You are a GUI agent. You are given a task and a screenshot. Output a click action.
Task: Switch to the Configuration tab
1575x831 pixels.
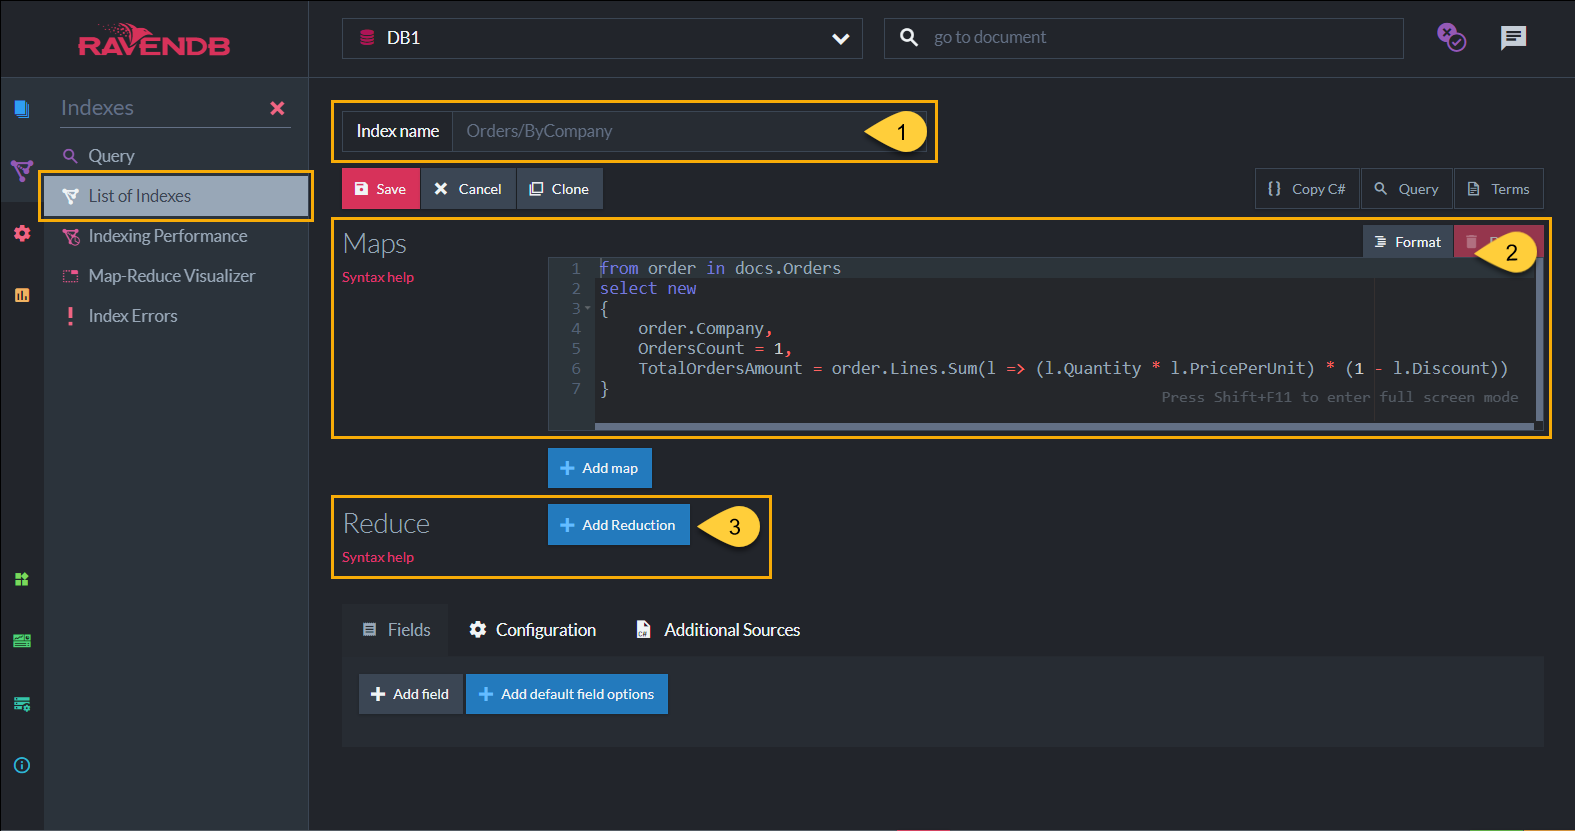[533, 630]
